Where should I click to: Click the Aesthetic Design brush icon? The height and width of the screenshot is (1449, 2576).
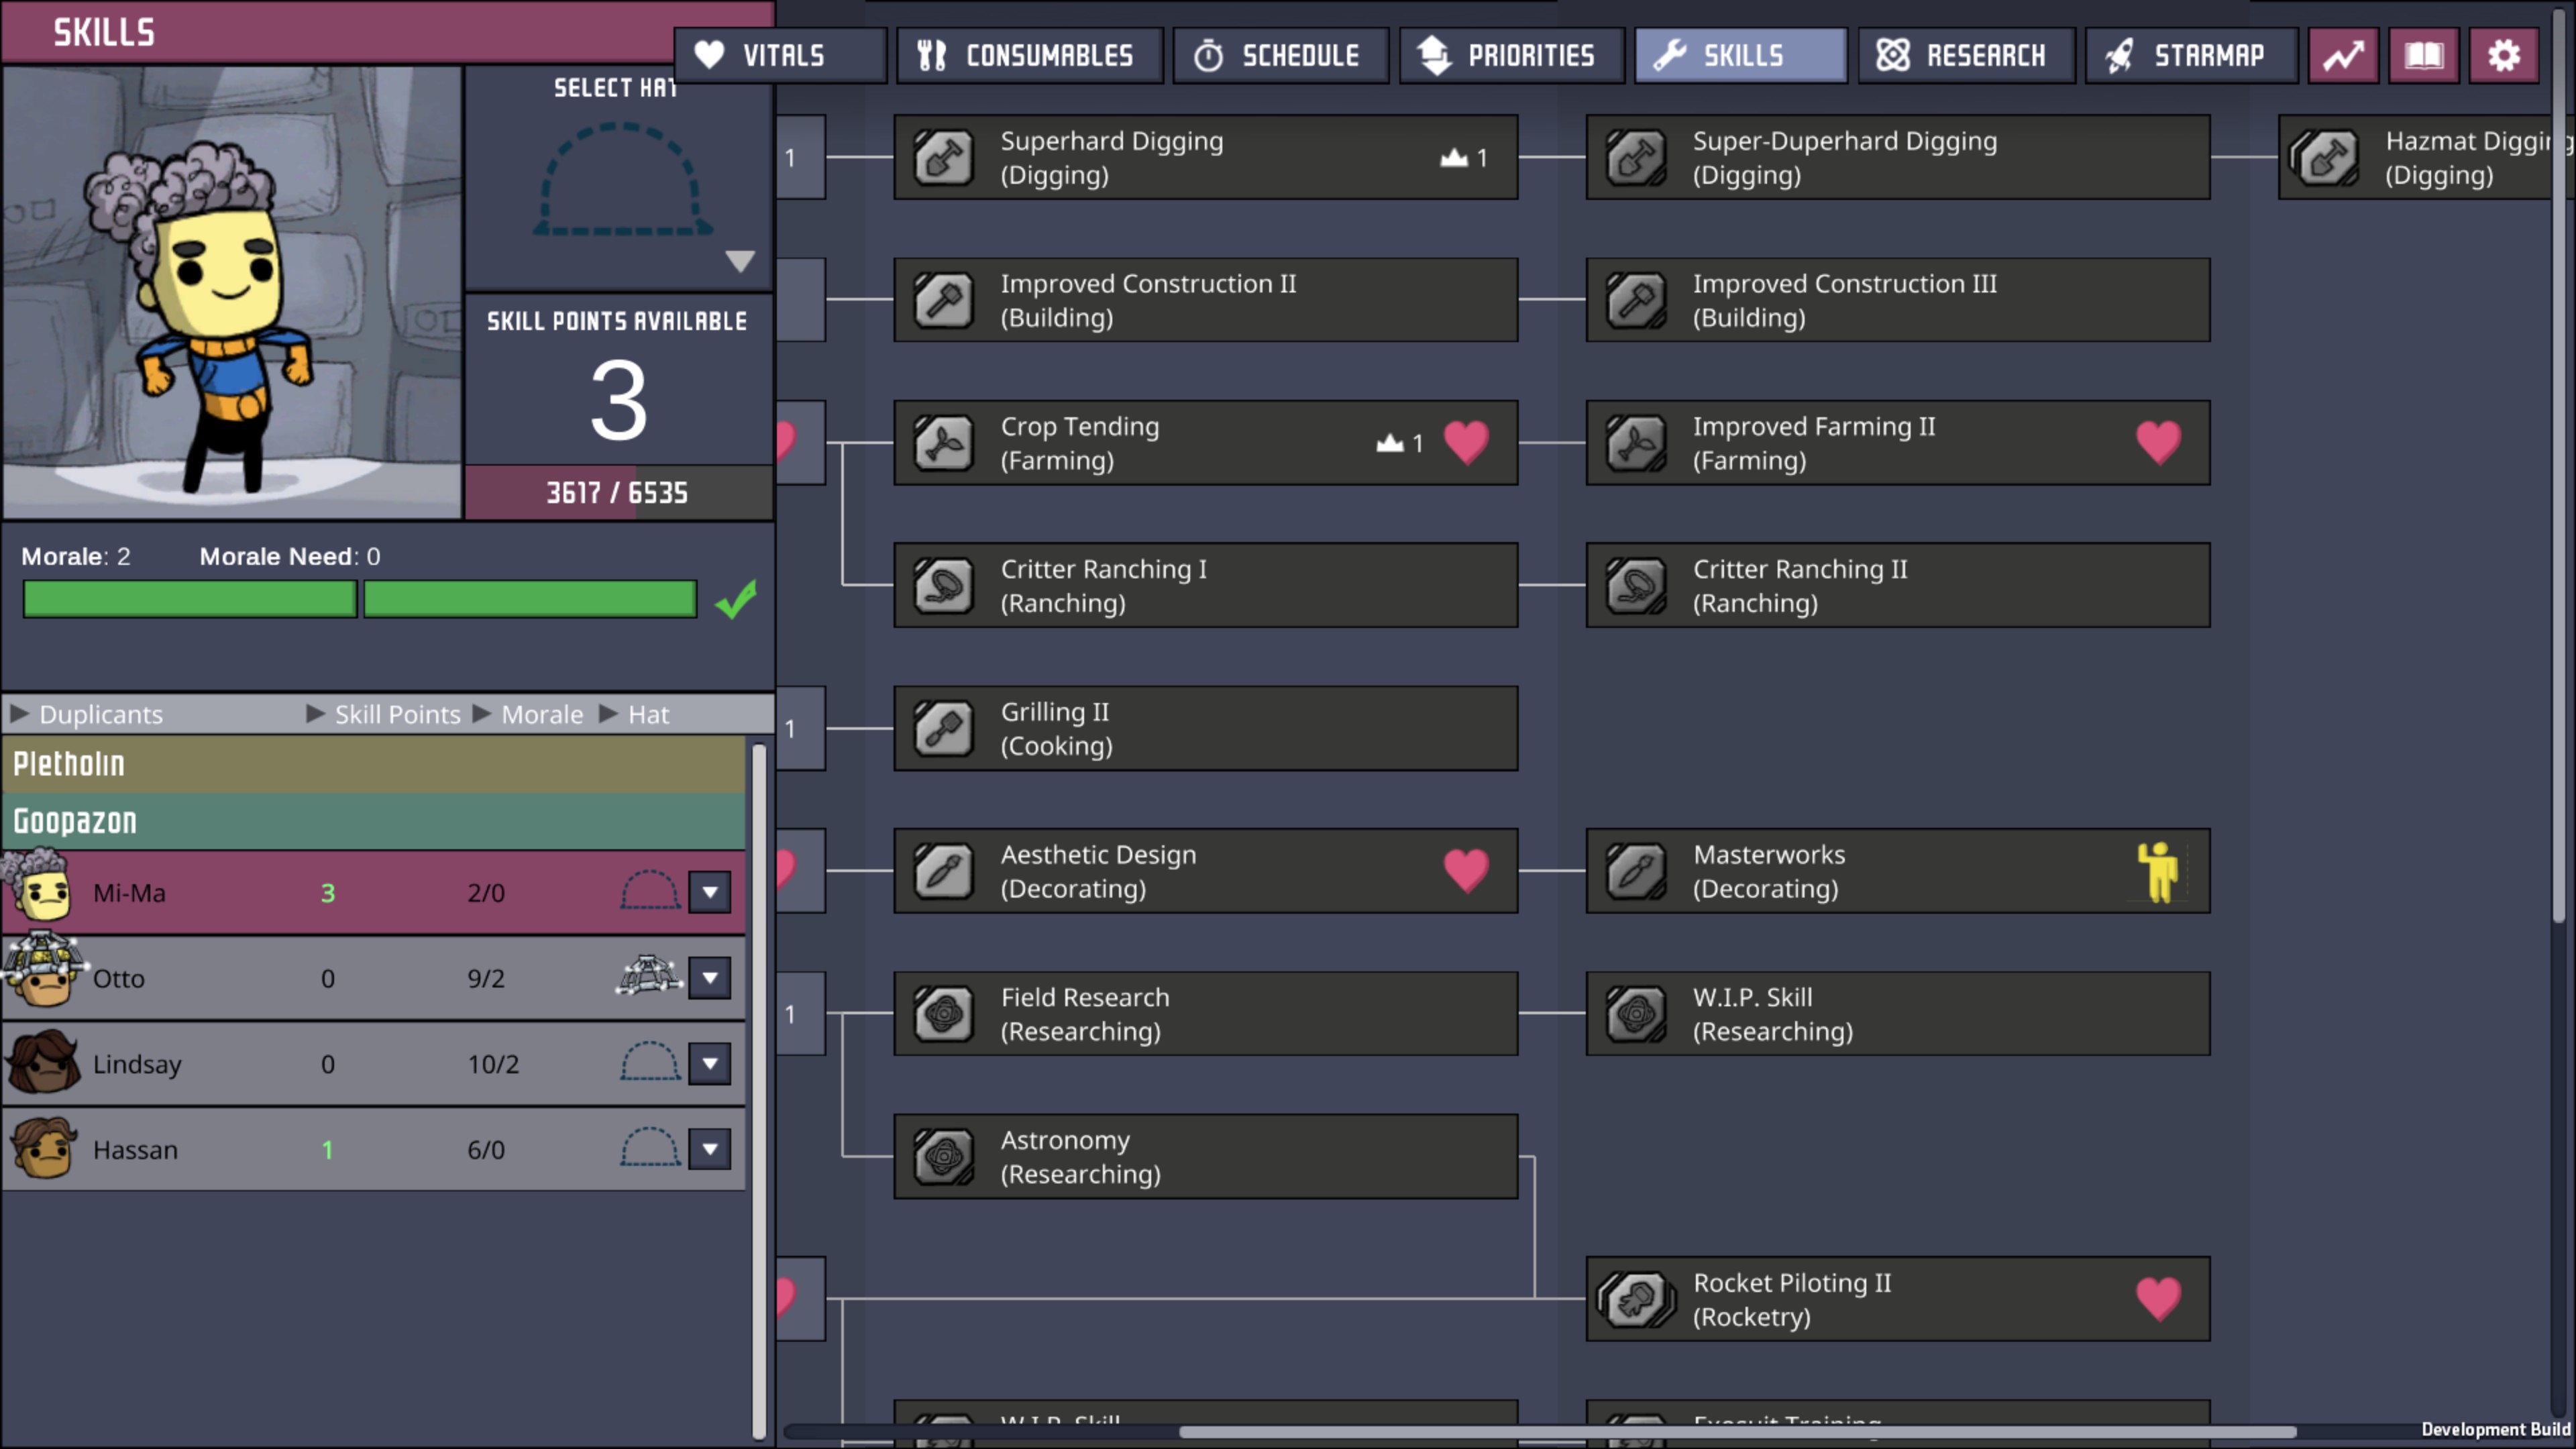(943, 871)
